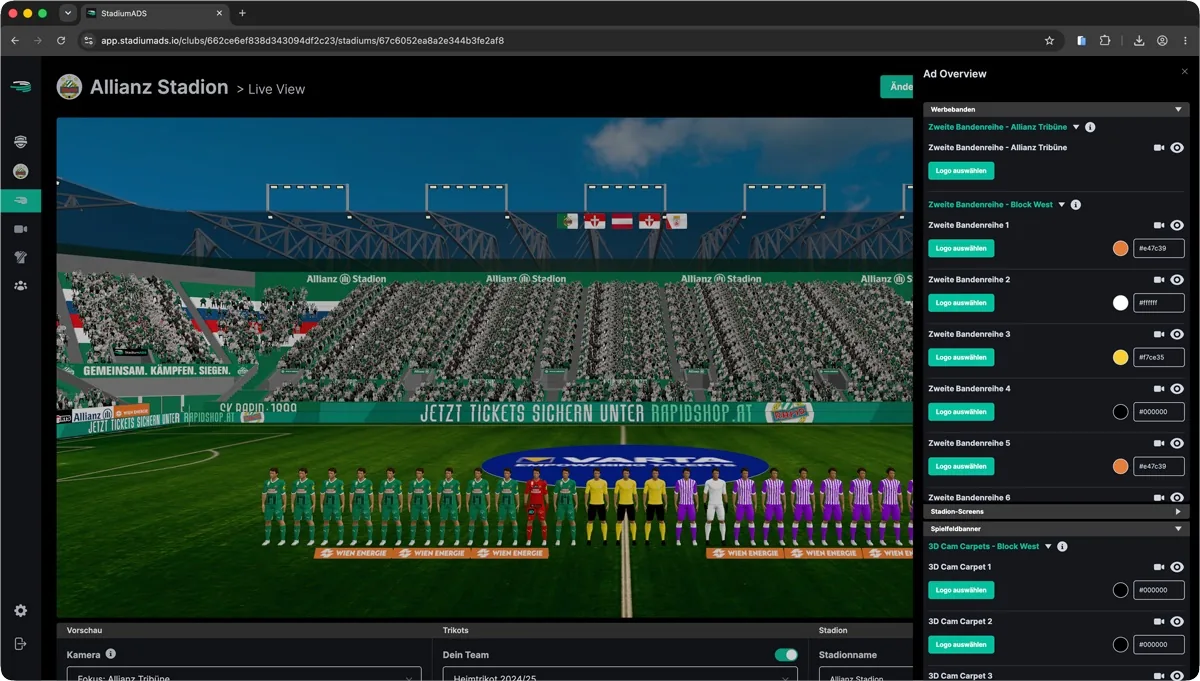Toggle visibility of Zweite Bandenreihe 3
Viewport: 1200px width, 681px height.
point(1177,334)
